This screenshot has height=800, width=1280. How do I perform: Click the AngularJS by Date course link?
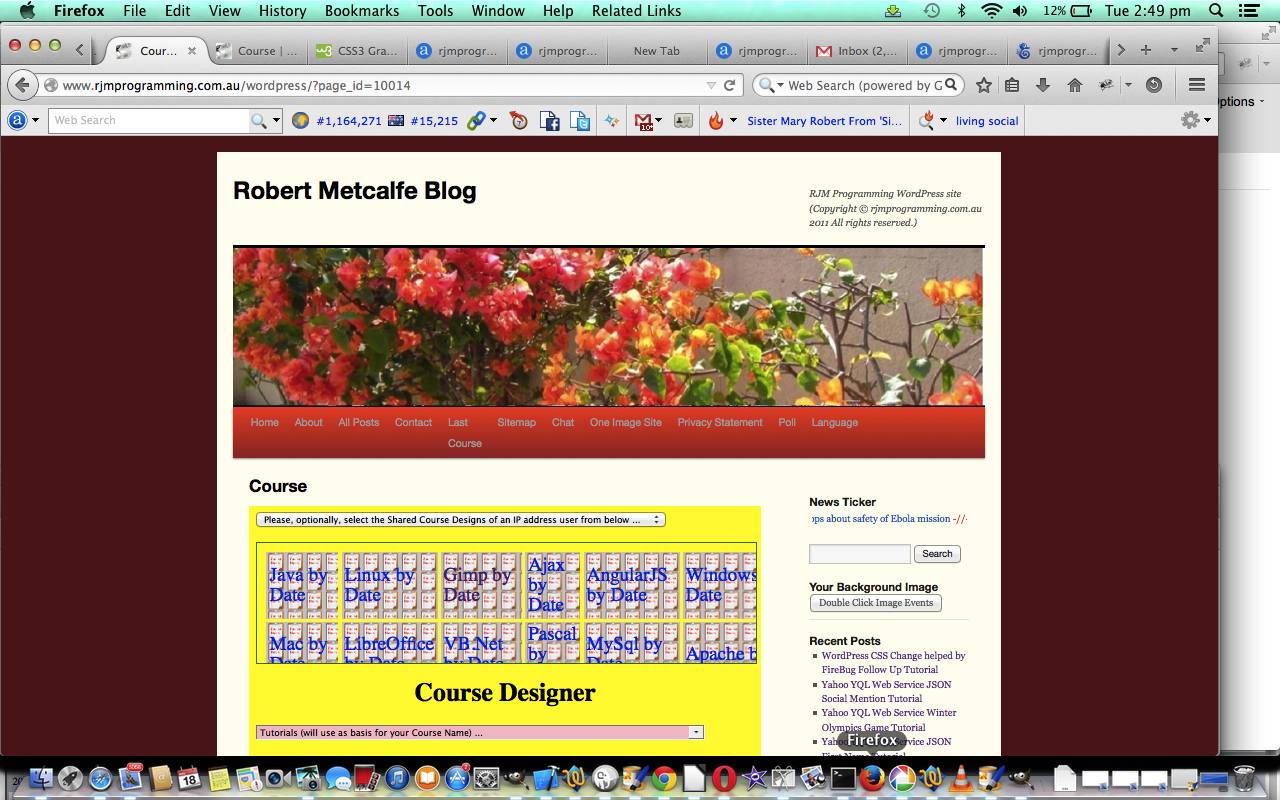[x=627, y=585]
